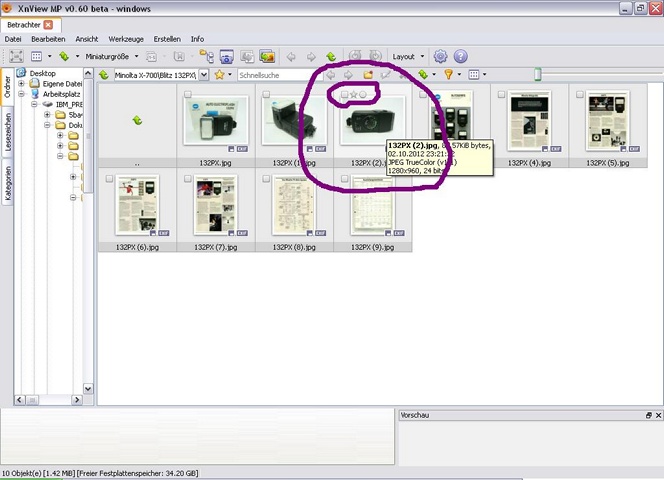The height and width of the screenshot is (480, 664).
Task: Click the camera capture toolbar icon
Action: click(x=226, y=57)
